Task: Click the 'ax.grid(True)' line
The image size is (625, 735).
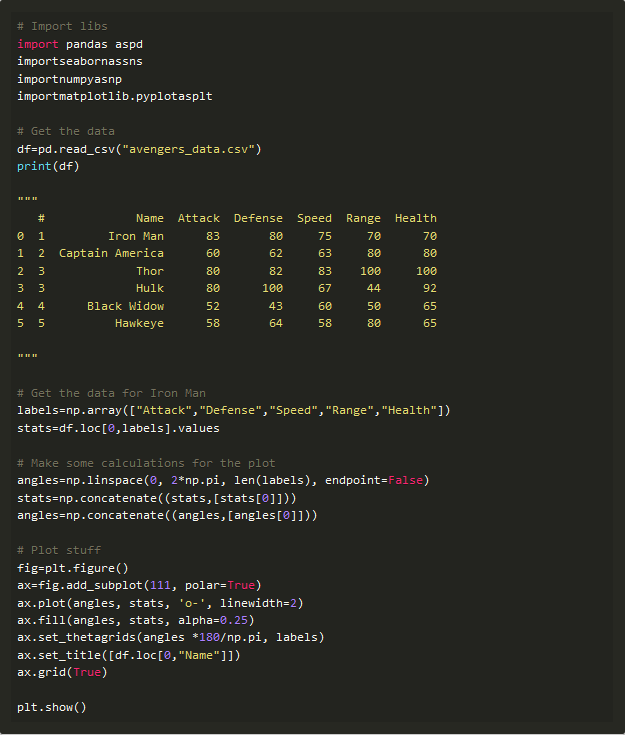Action: tap(62, 673)
